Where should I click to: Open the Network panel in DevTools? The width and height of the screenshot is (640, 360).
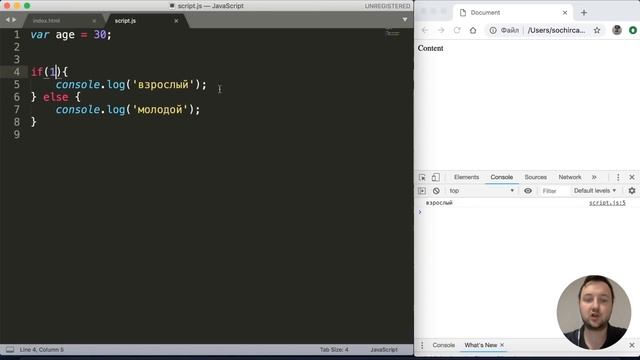(570, 177)
